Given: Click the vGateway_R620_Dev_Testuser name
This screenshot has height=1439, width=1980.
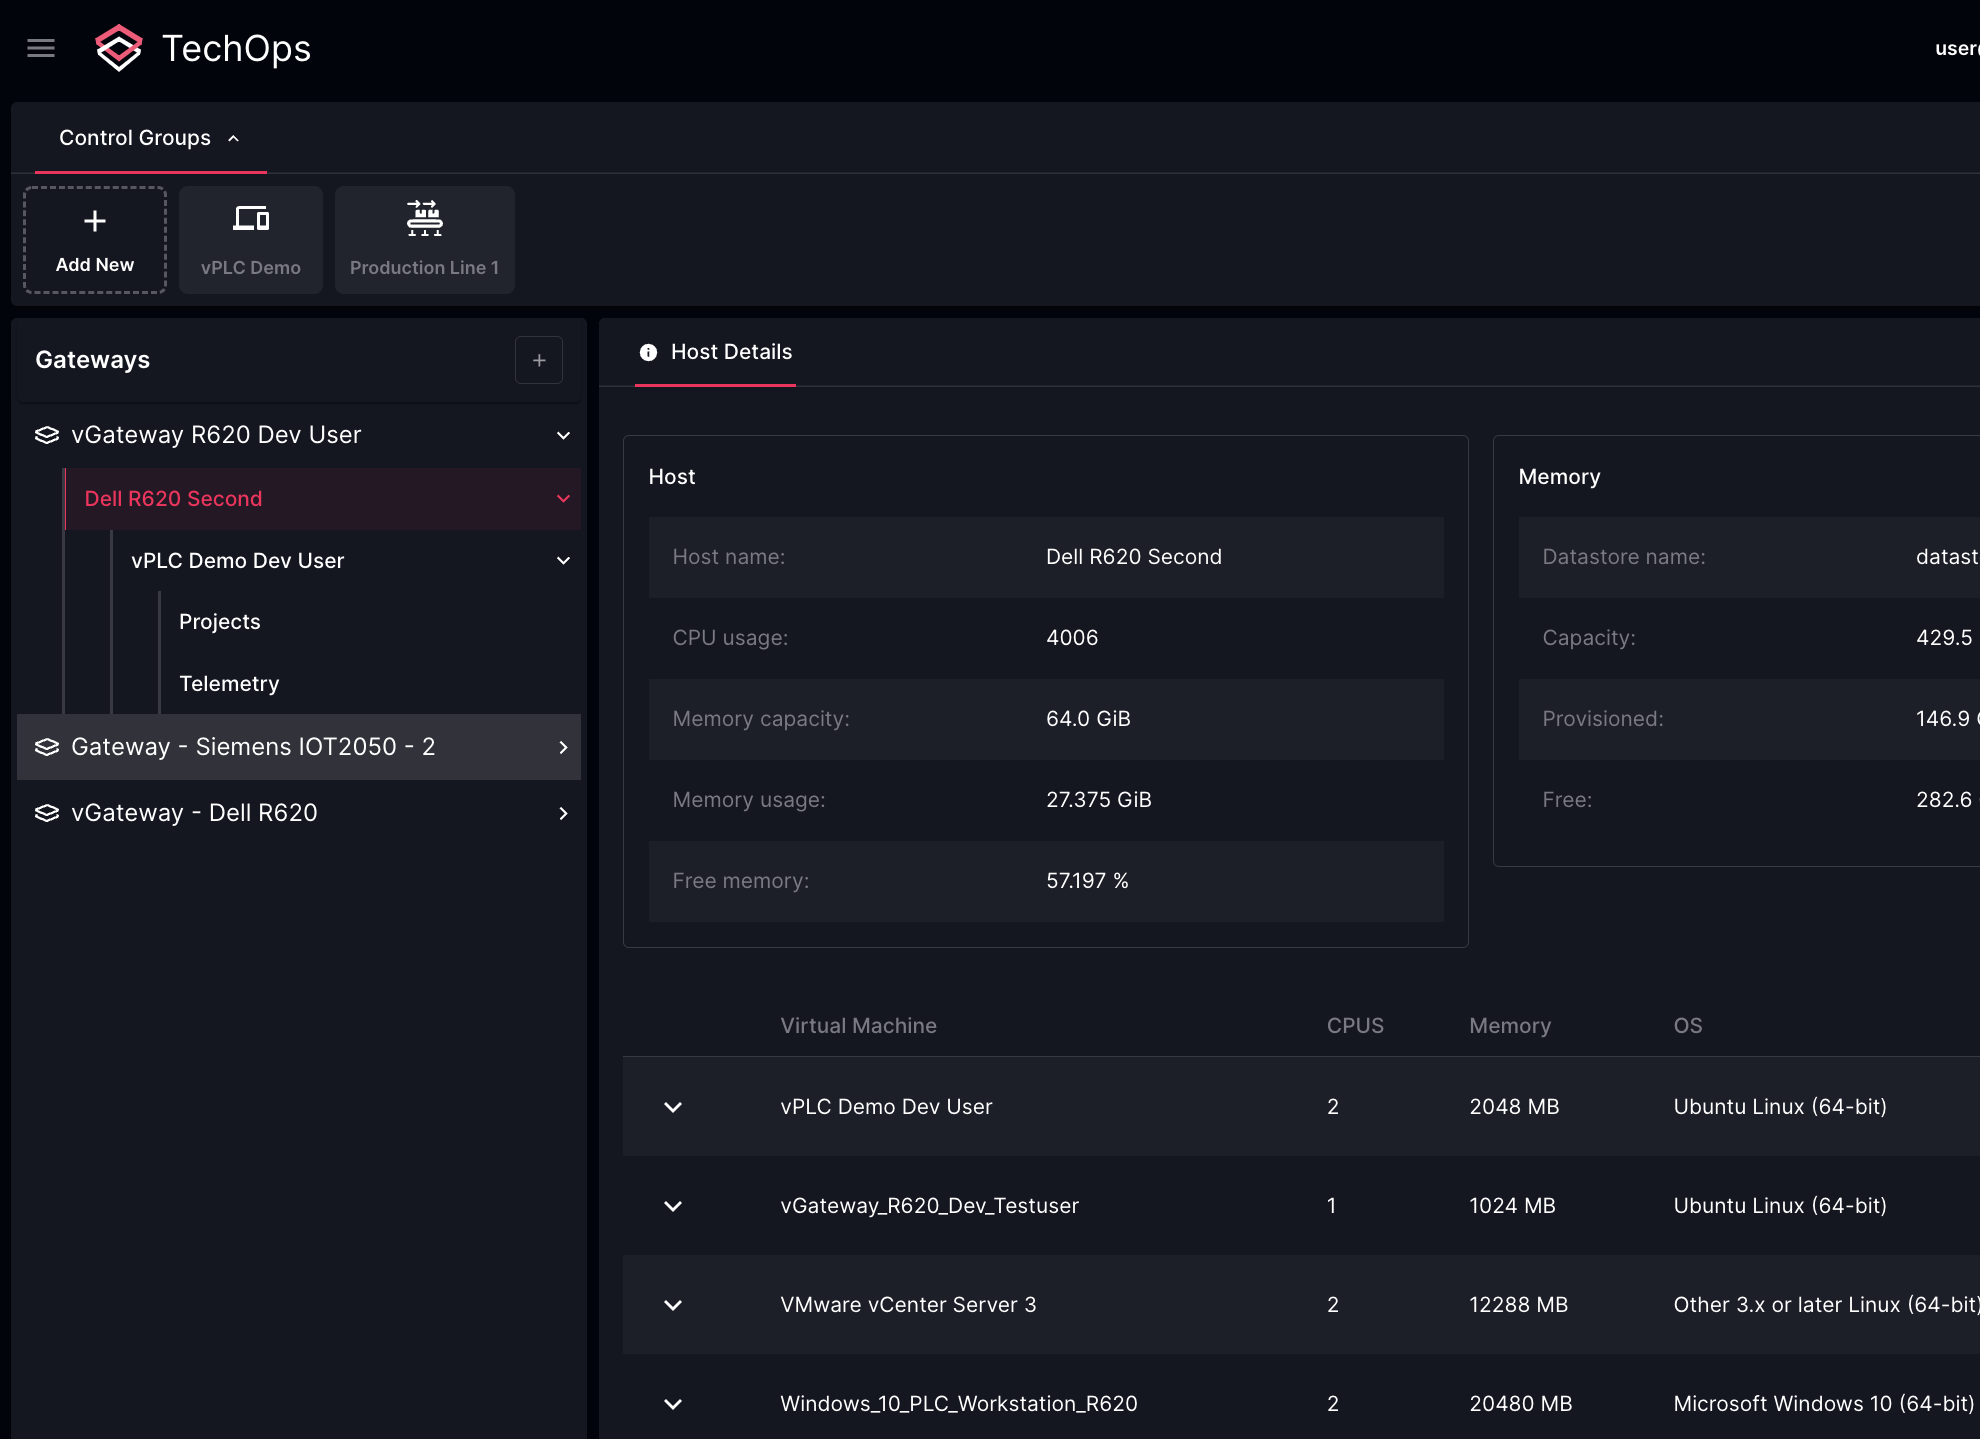Looking at the screenshot, I should 929,1205.
